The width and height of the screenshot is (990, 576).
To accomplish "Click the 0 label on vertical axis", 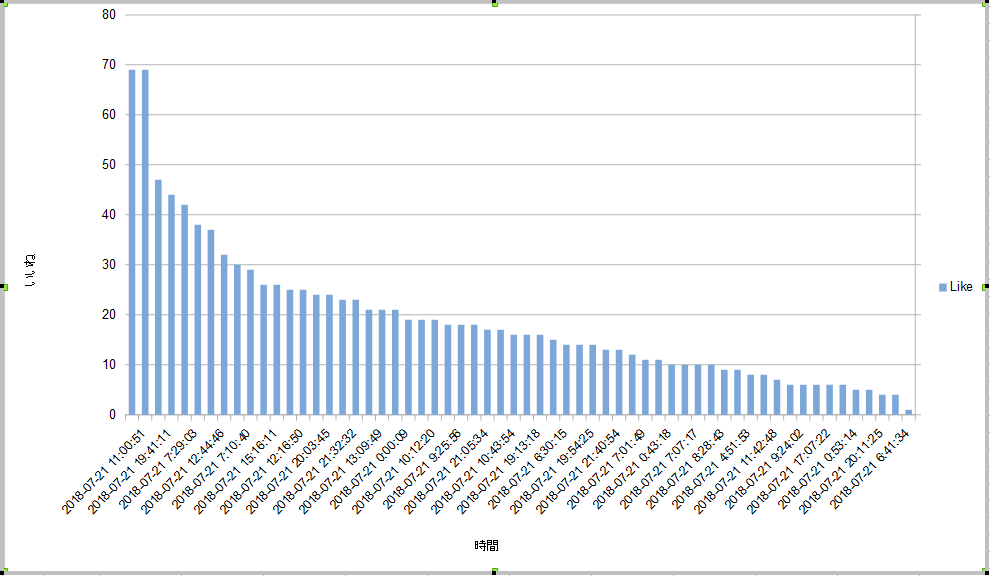I will coord(112,415).
